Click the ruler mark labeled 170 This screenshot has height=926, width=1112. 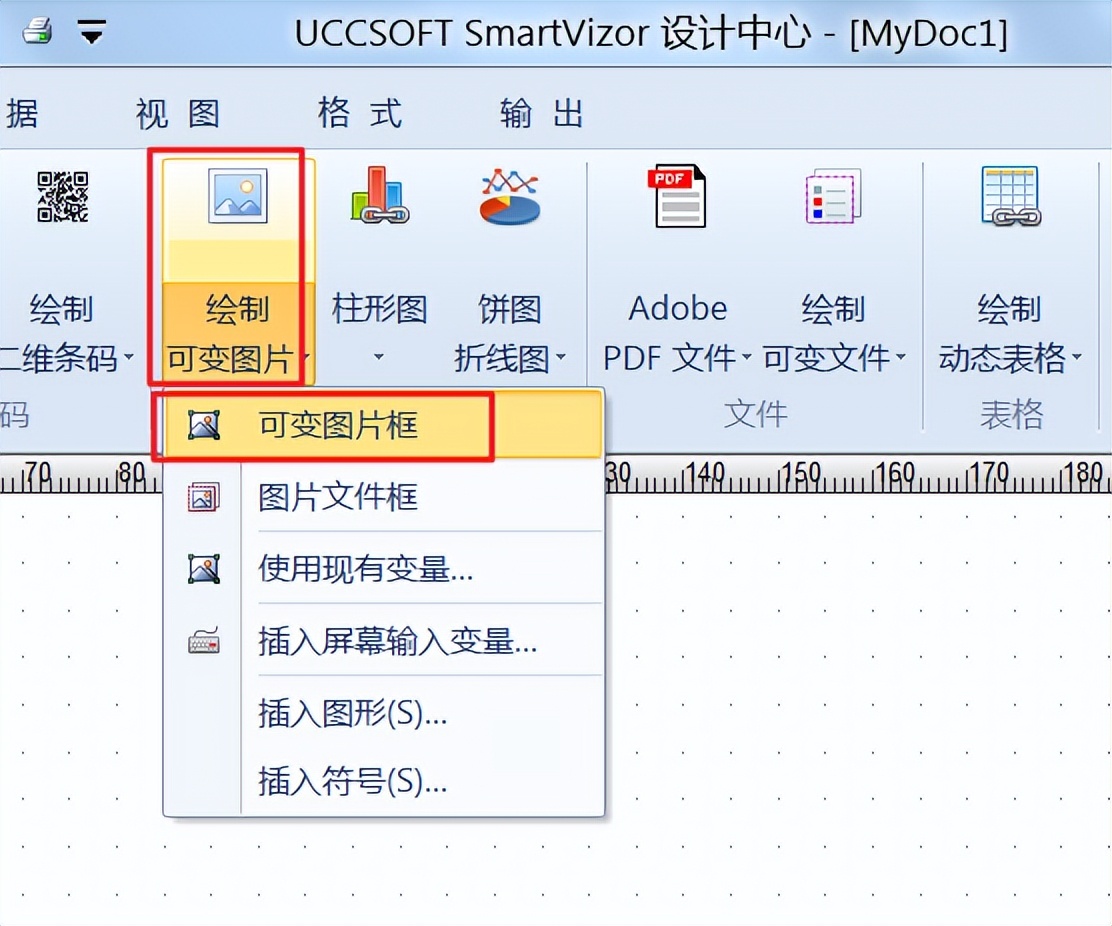[988, 473]
